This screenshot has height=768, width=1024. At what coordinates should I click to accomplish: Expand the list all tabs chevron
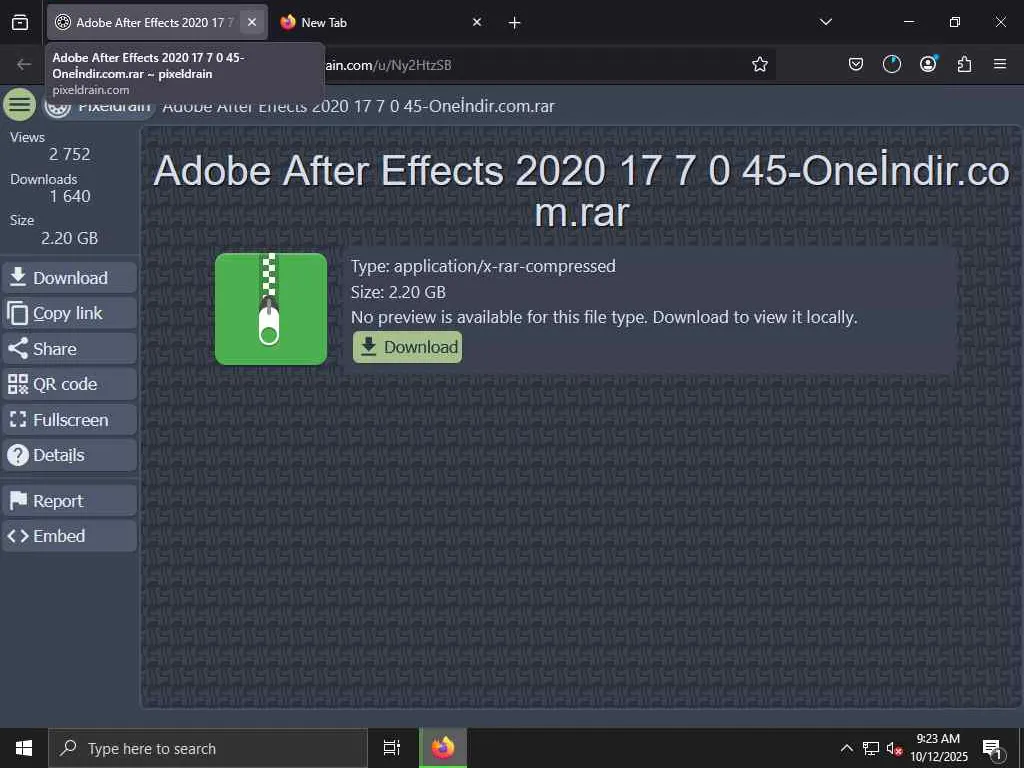pos(825,22)
